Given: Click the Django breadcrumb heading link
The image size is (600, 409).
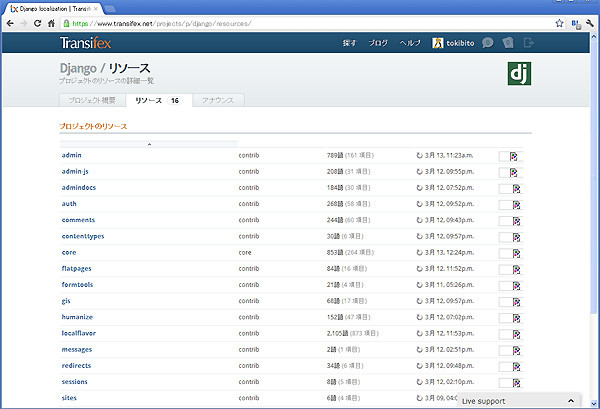Looking at the screenshot, I should click(78, 68).
